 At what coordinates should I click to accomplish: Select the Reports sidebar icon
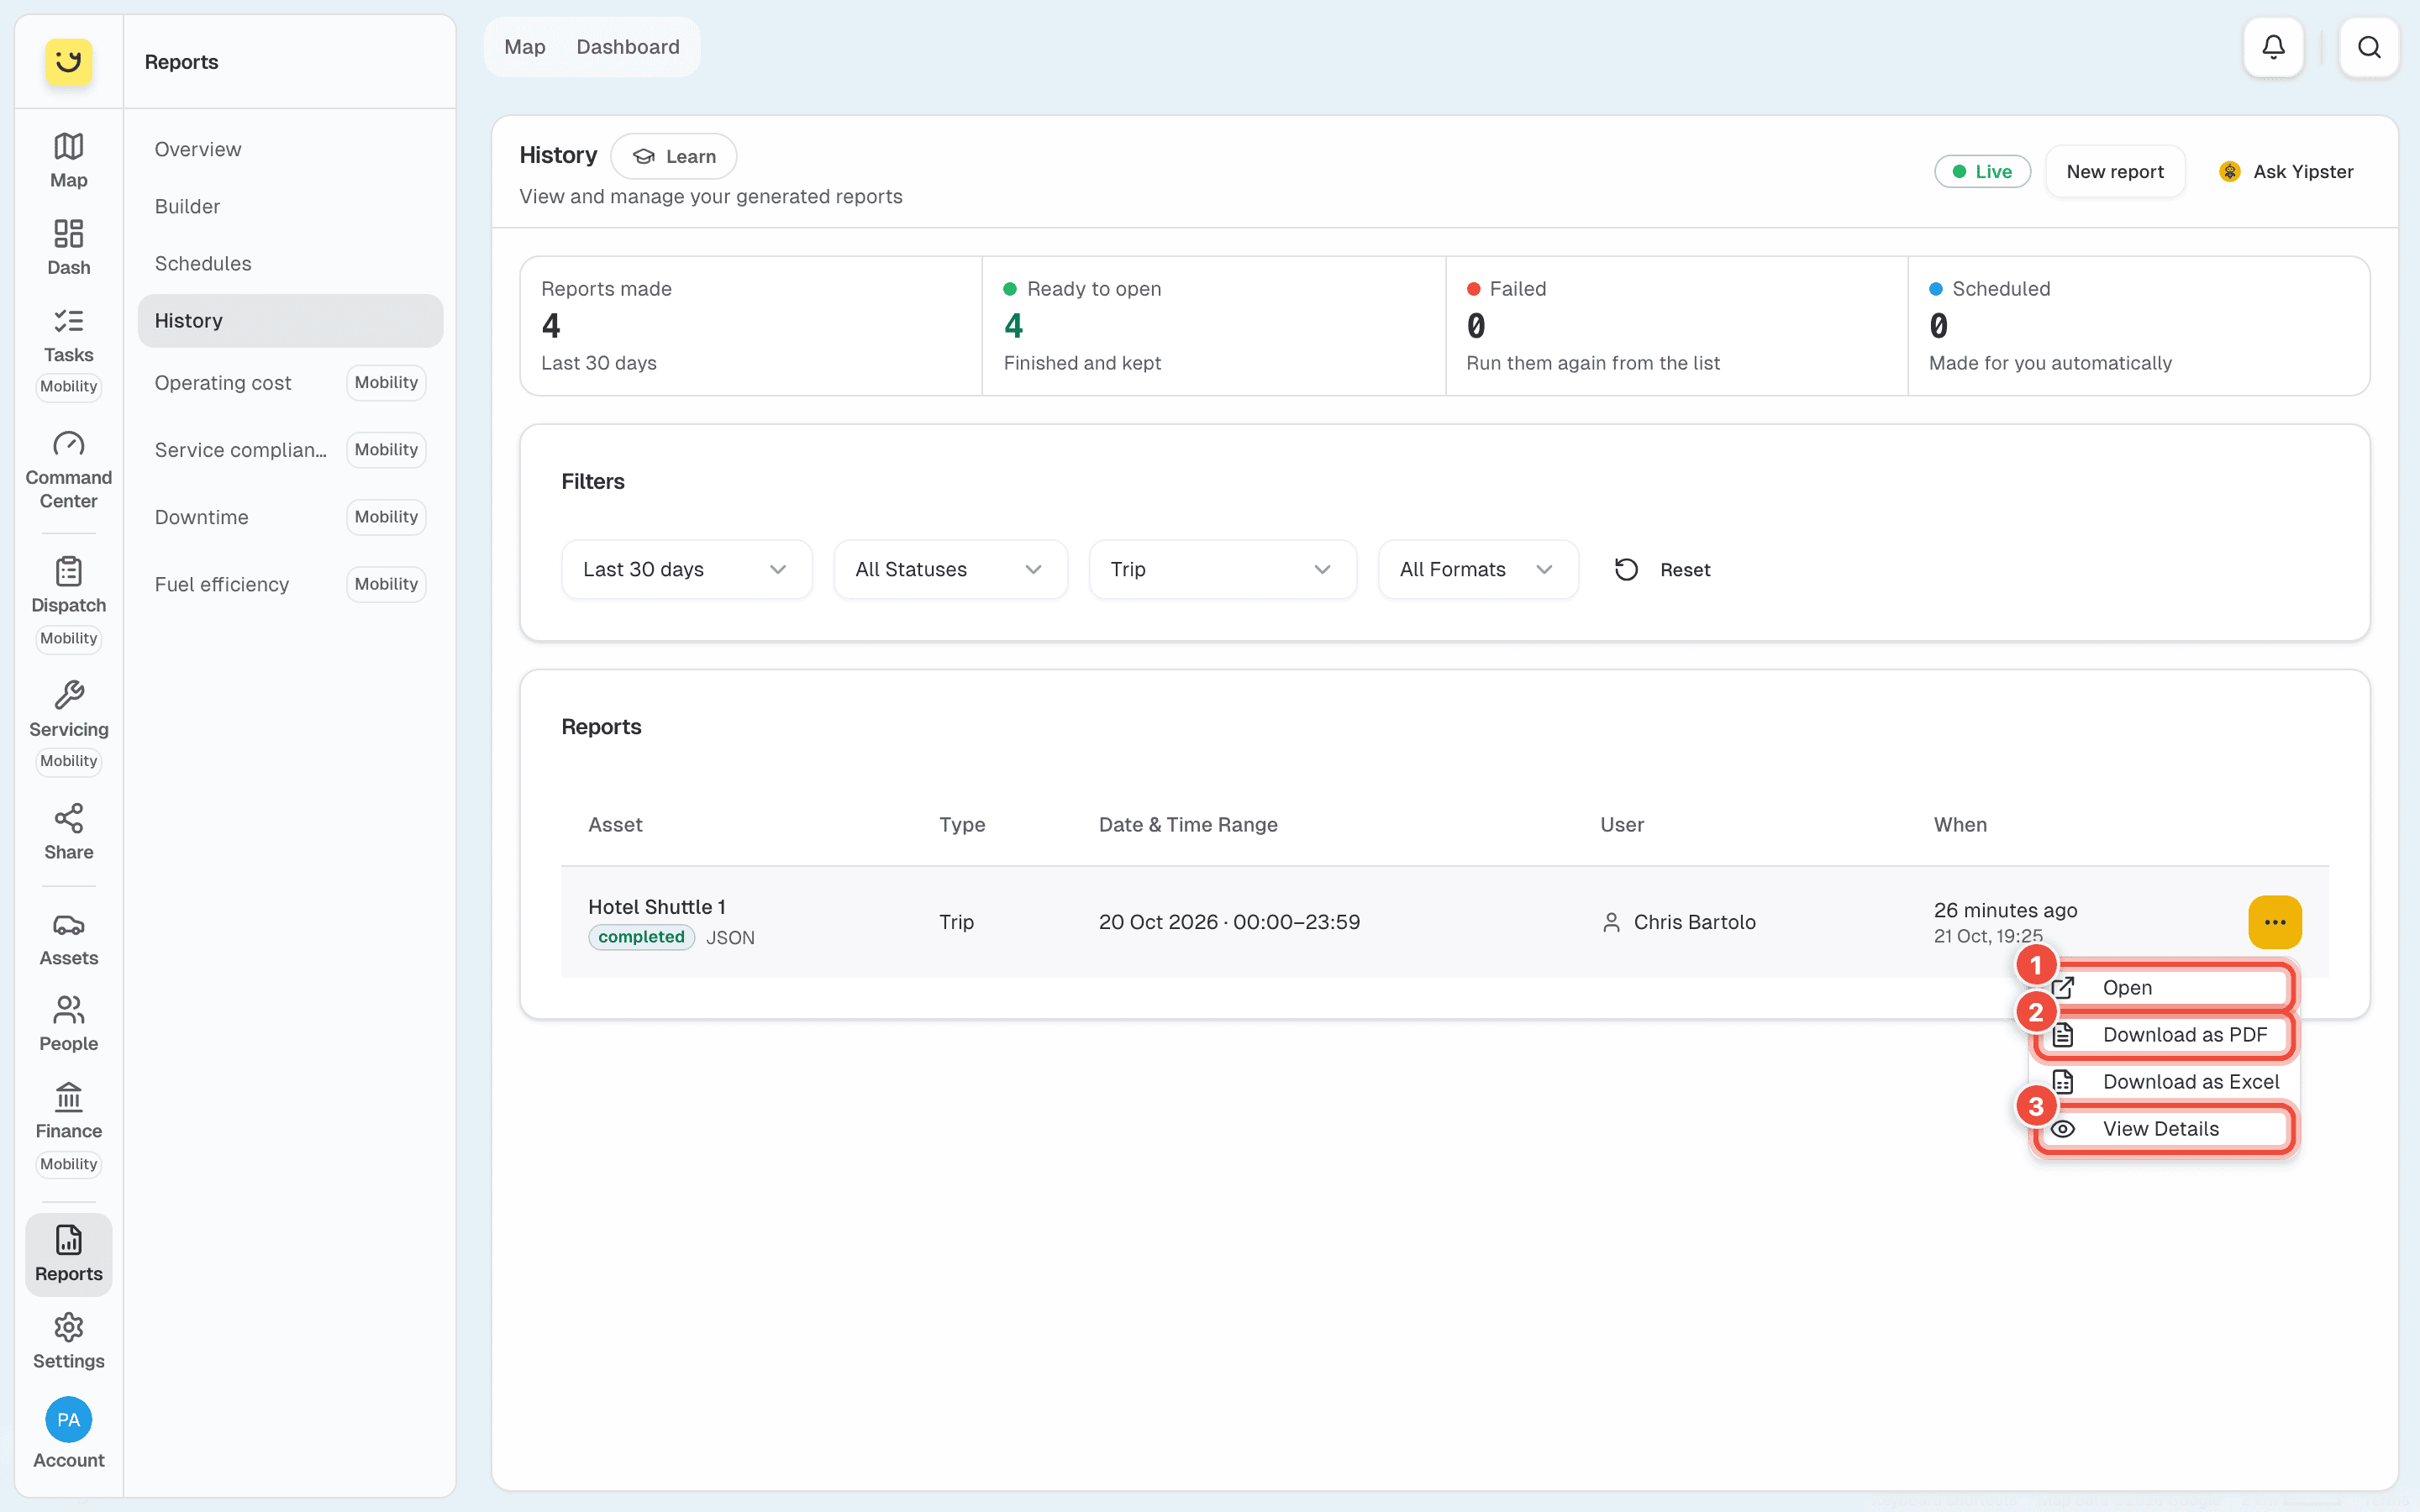click(x=68, y=1254)
